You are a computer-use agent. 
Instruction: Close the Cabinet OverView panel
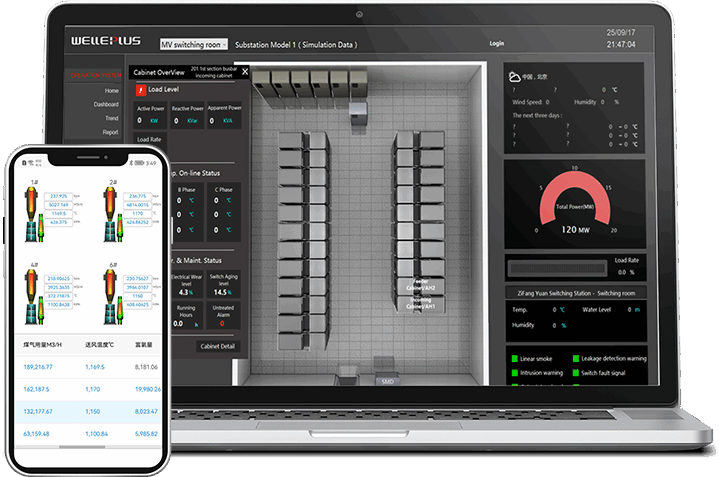pos(245,72)
